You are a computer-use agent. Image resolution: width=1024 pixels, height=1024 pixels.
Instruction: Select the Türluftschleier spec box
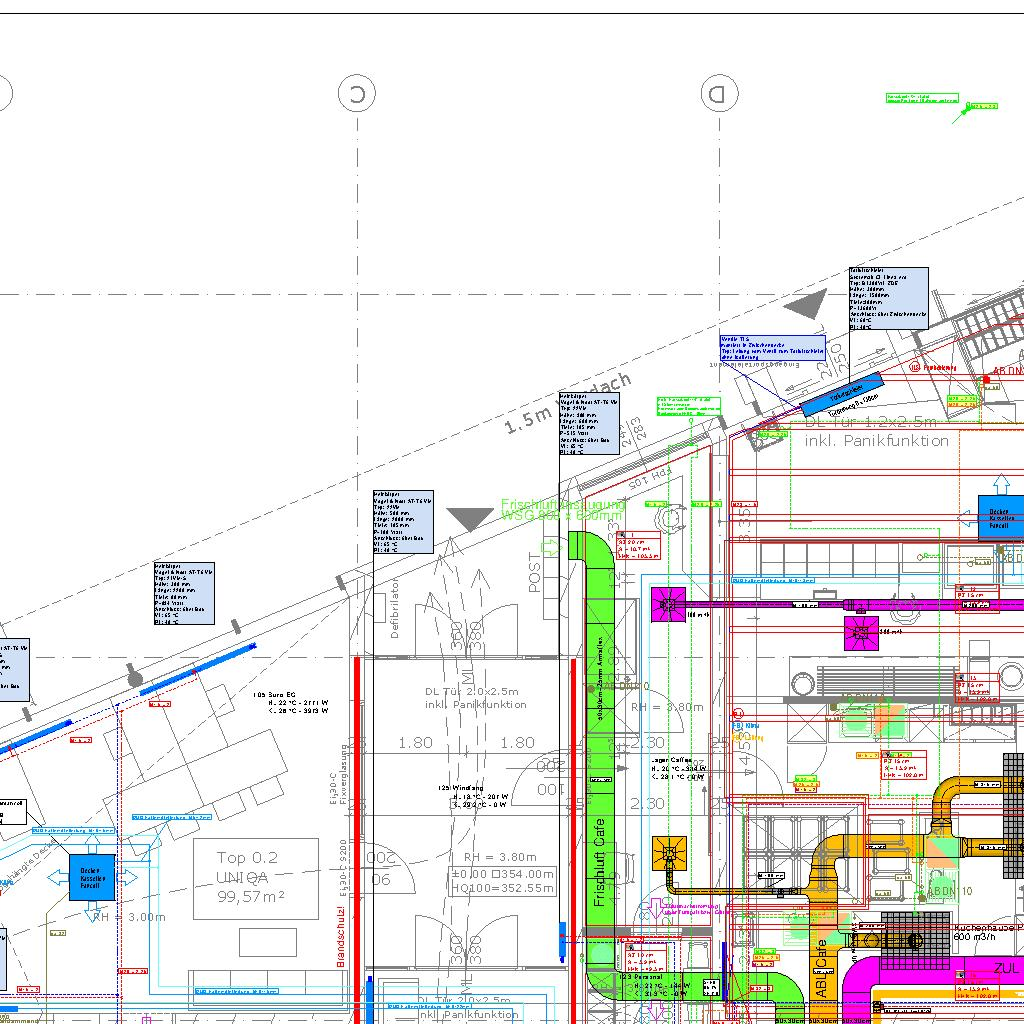[x=888, y=298]
